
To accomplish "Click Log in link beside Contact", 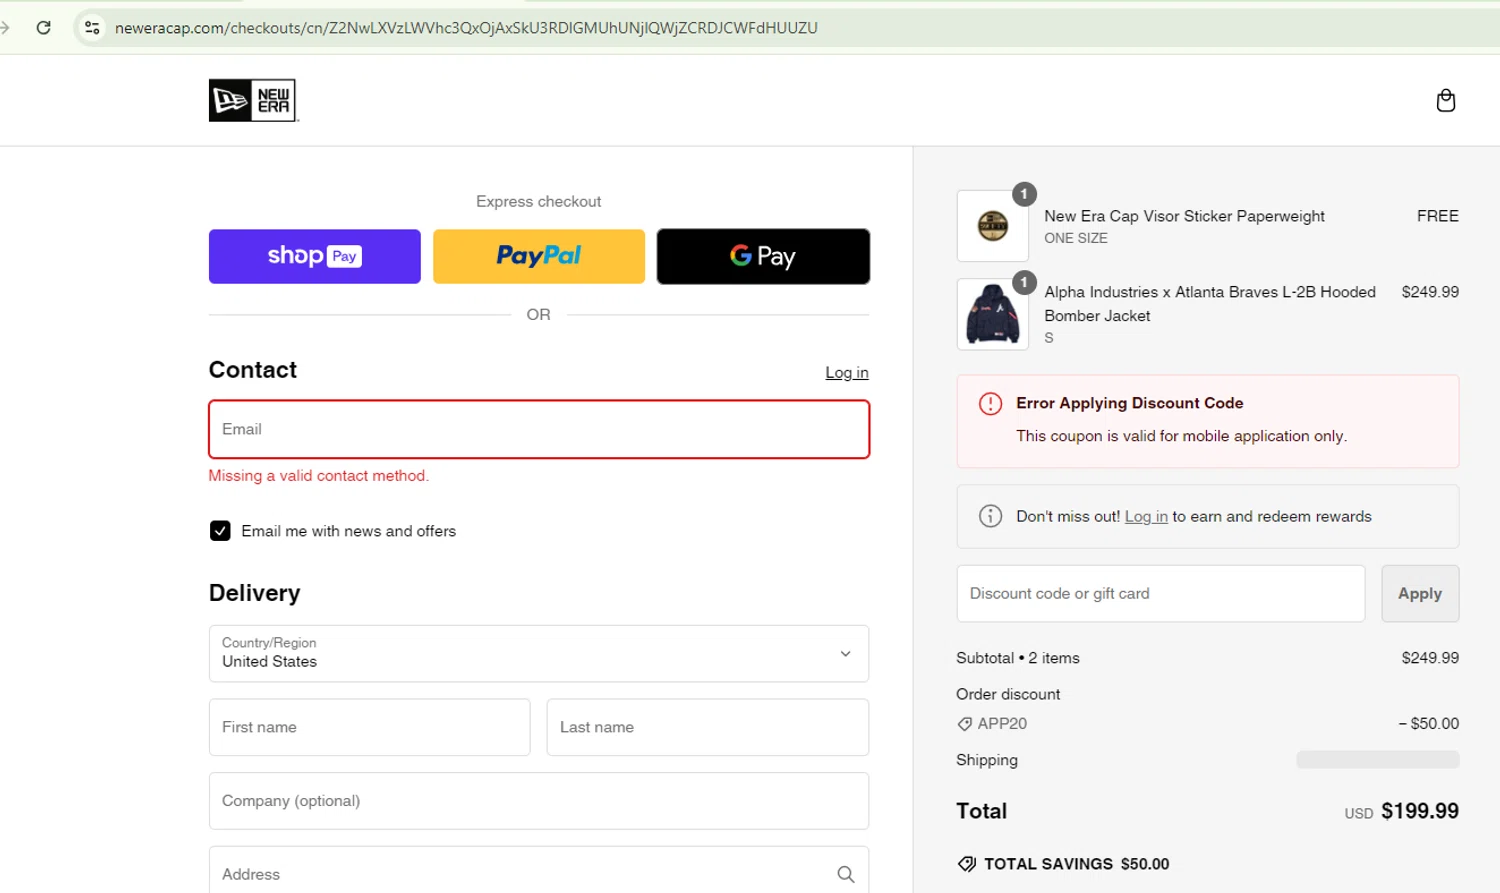I will [x=846, y=372].
